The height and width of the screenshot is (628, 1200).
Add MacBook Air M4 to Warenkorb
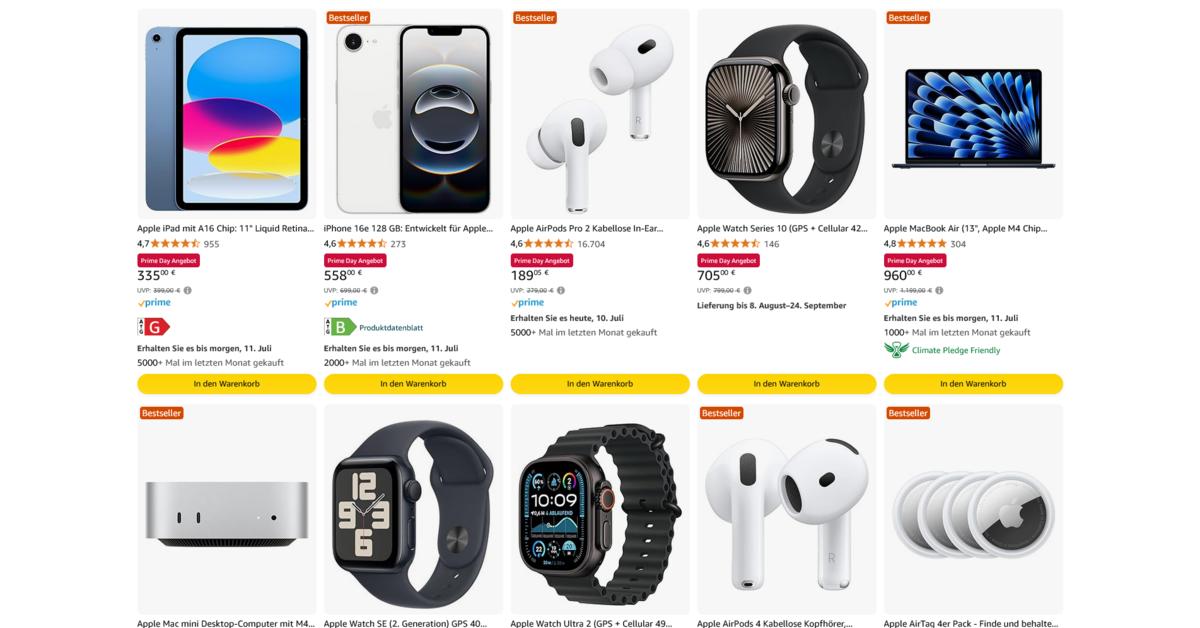click(973, 384)
